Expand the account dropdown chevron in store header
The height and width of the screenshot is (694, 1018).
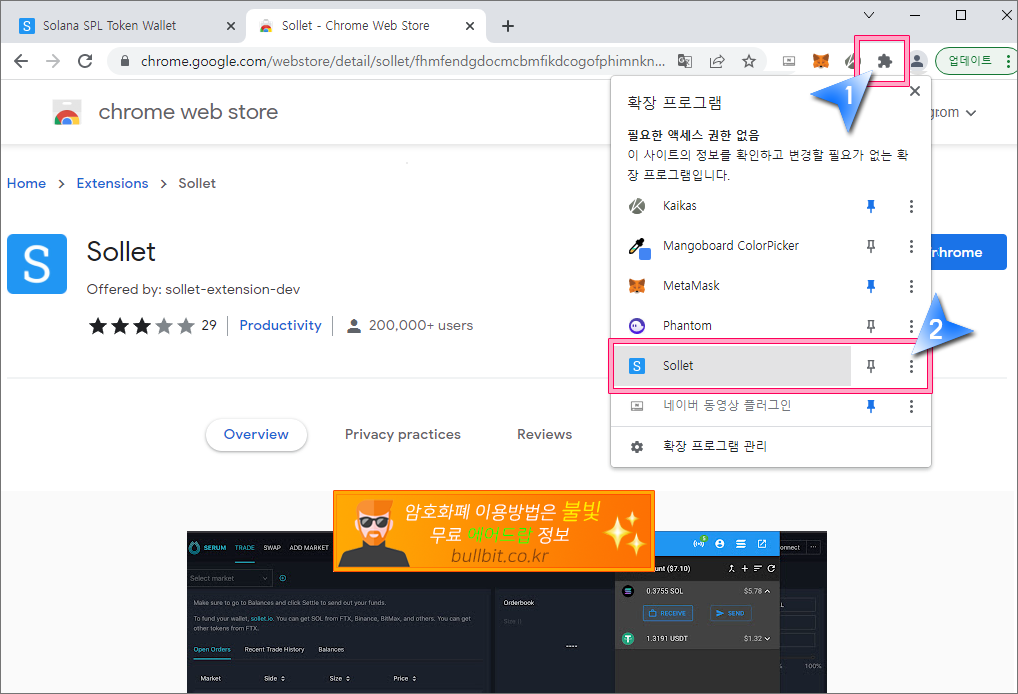971,113
